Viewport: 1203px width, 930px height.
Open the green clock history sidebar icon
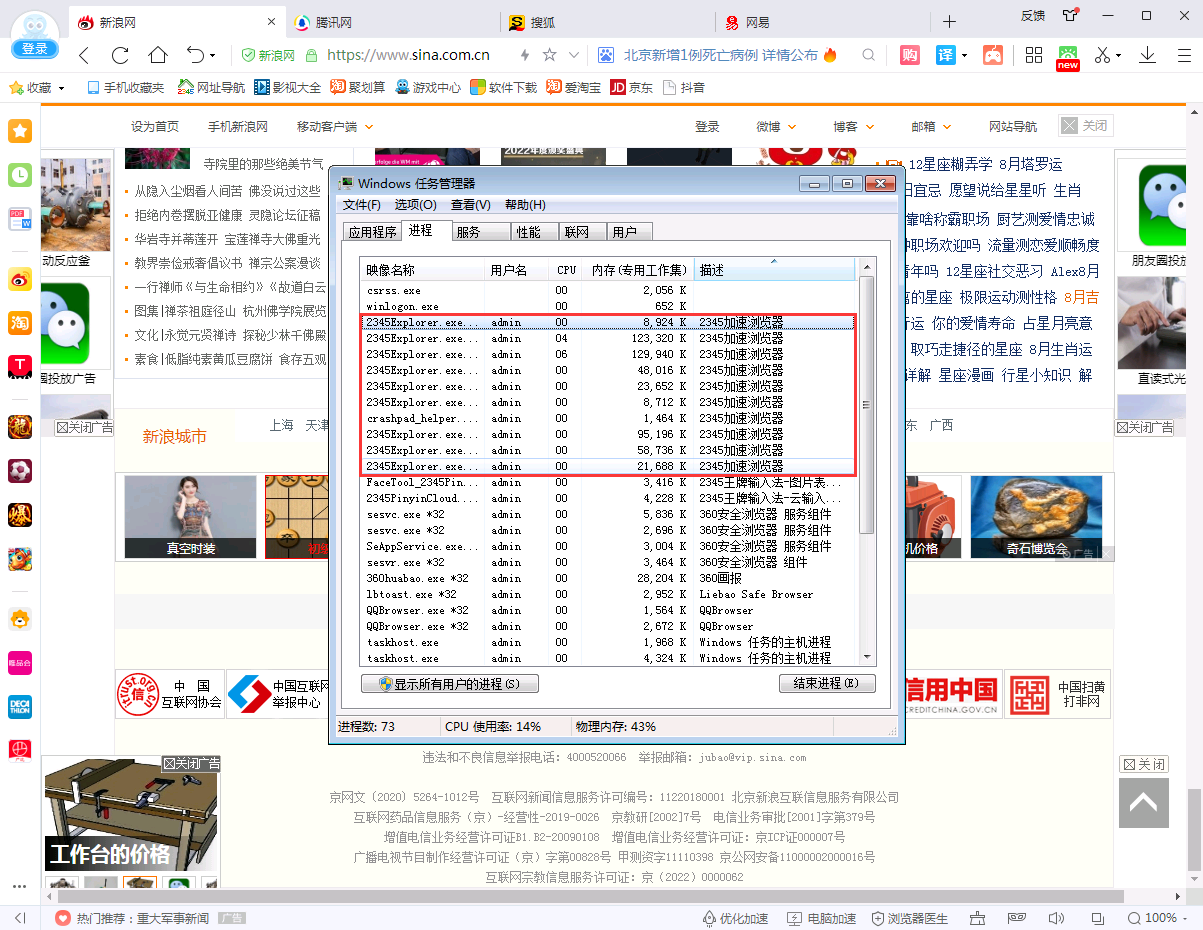(20, 175)
